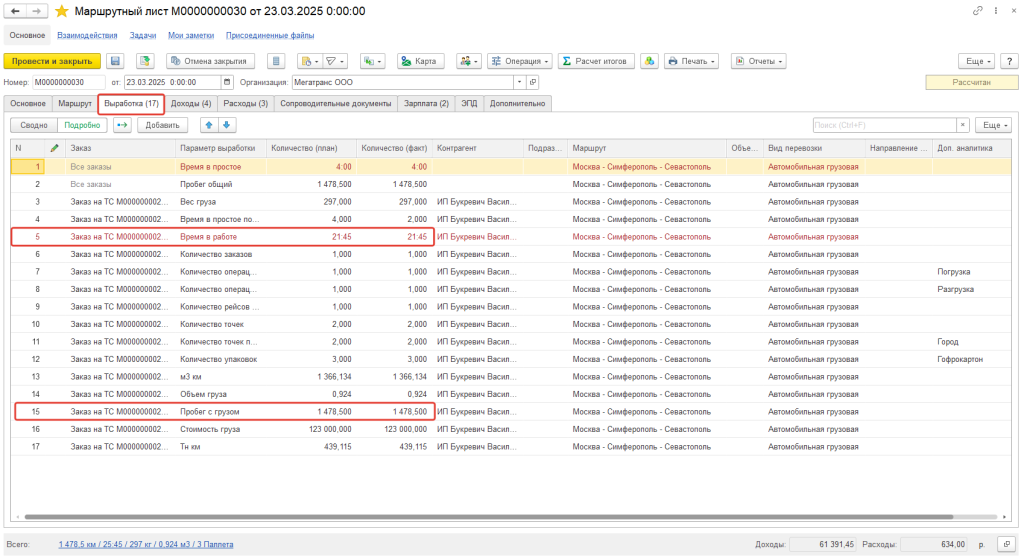Screen dimensions: 1024x558
Task: Copy the document link via the chain icon
Action: click(x=976, y=11)
